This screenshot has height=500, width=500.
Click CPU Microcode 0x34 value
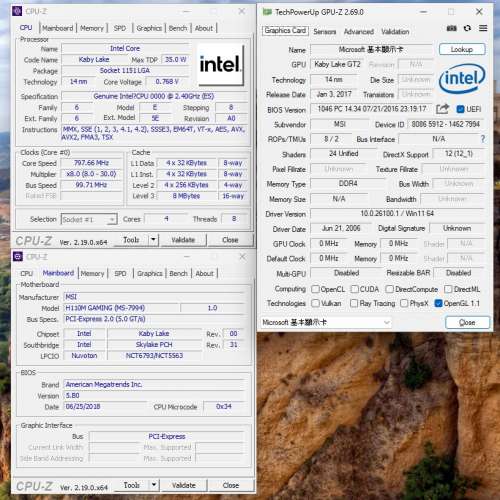coord(224,407)
